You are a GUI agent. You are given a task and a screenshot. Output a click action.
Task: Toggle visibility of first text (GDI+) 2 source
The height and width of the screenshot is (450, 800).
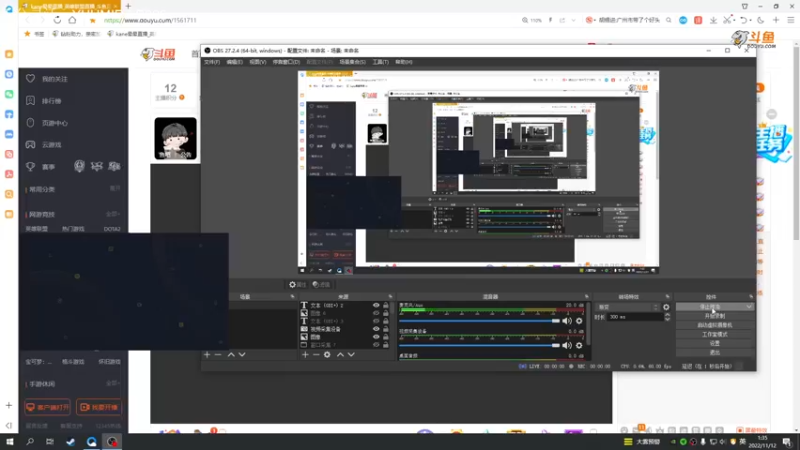click(x=376, y=305)
